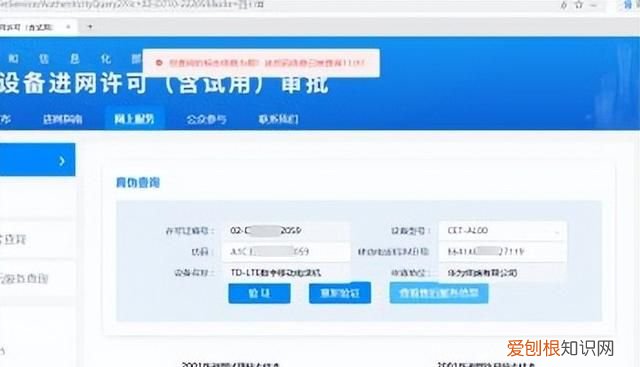This screenshot has height=367, width=640.
Task: Click the 扰码 input field
Action: 286,251
